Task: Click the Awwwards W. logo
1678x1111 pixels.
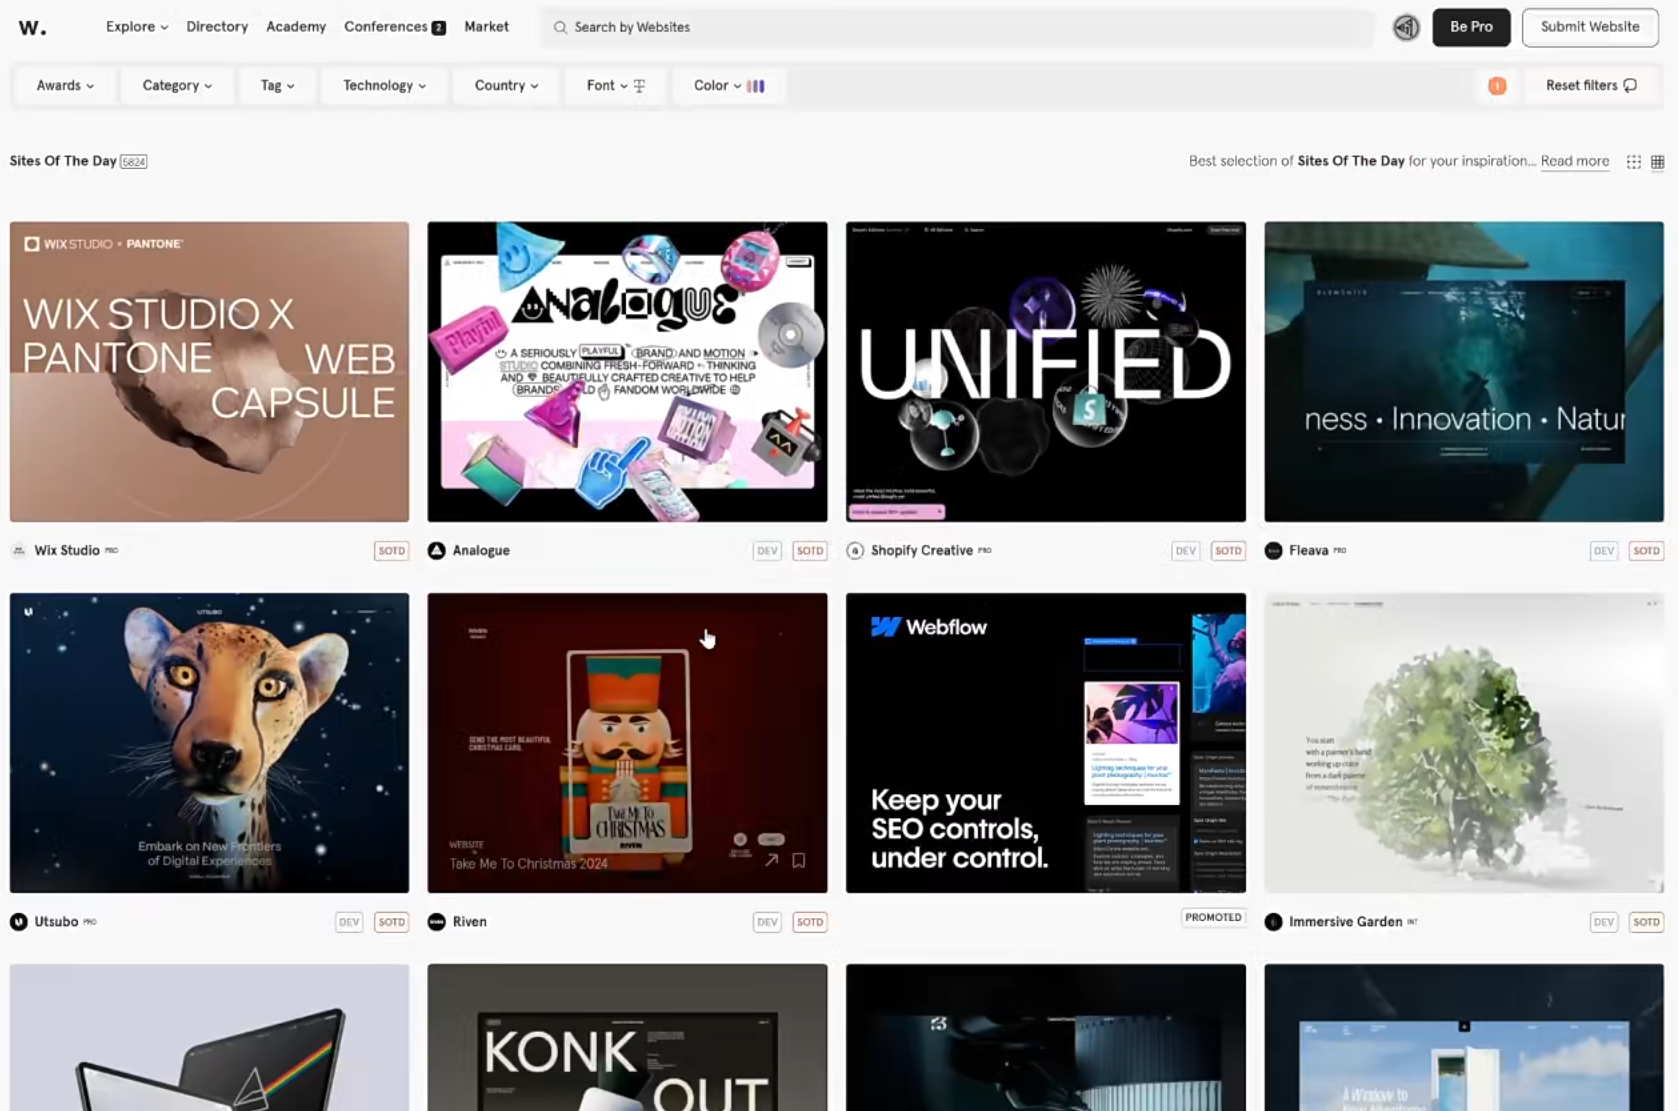Action: (x=32, y=27)
